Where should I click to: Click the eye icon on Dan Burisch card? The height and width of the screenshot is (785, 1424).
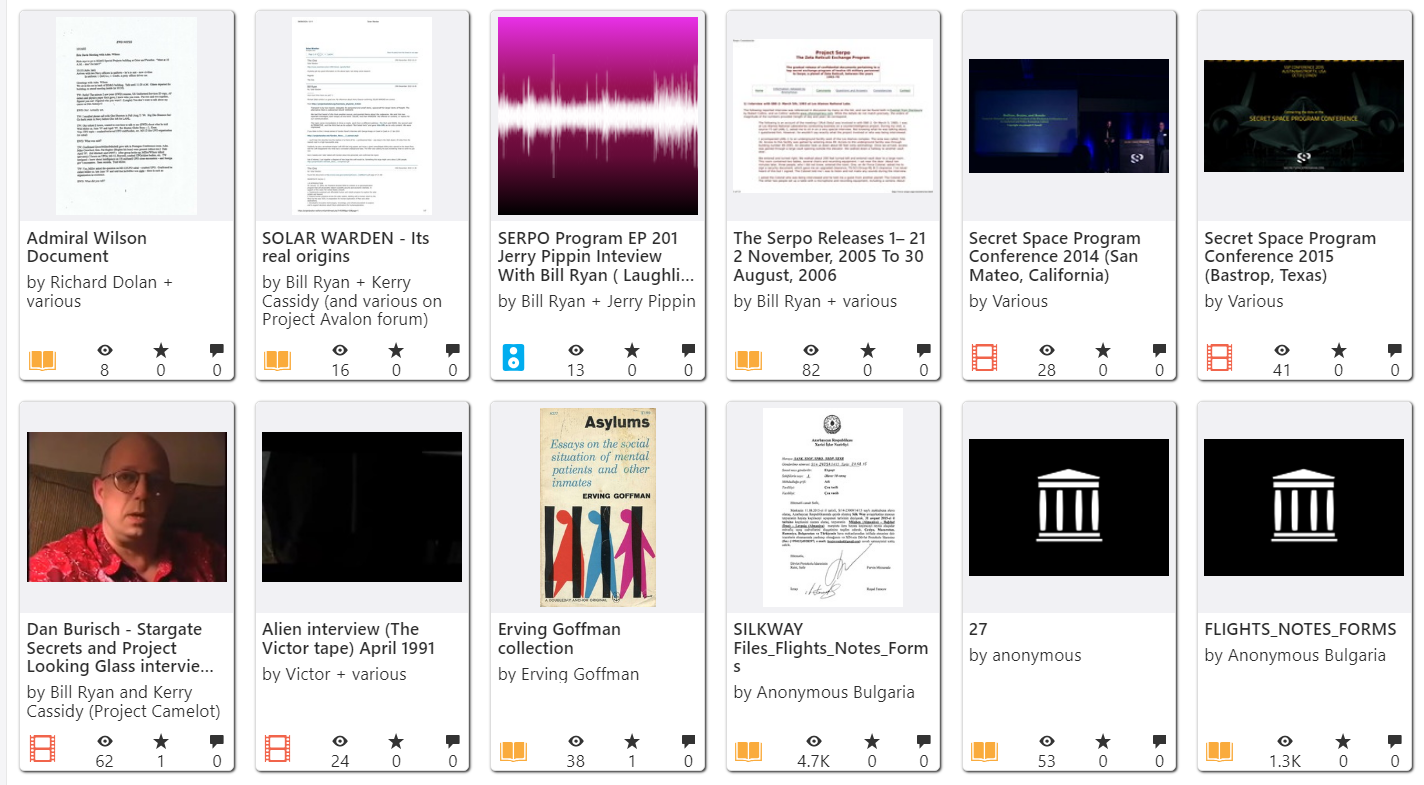[105, 741]
